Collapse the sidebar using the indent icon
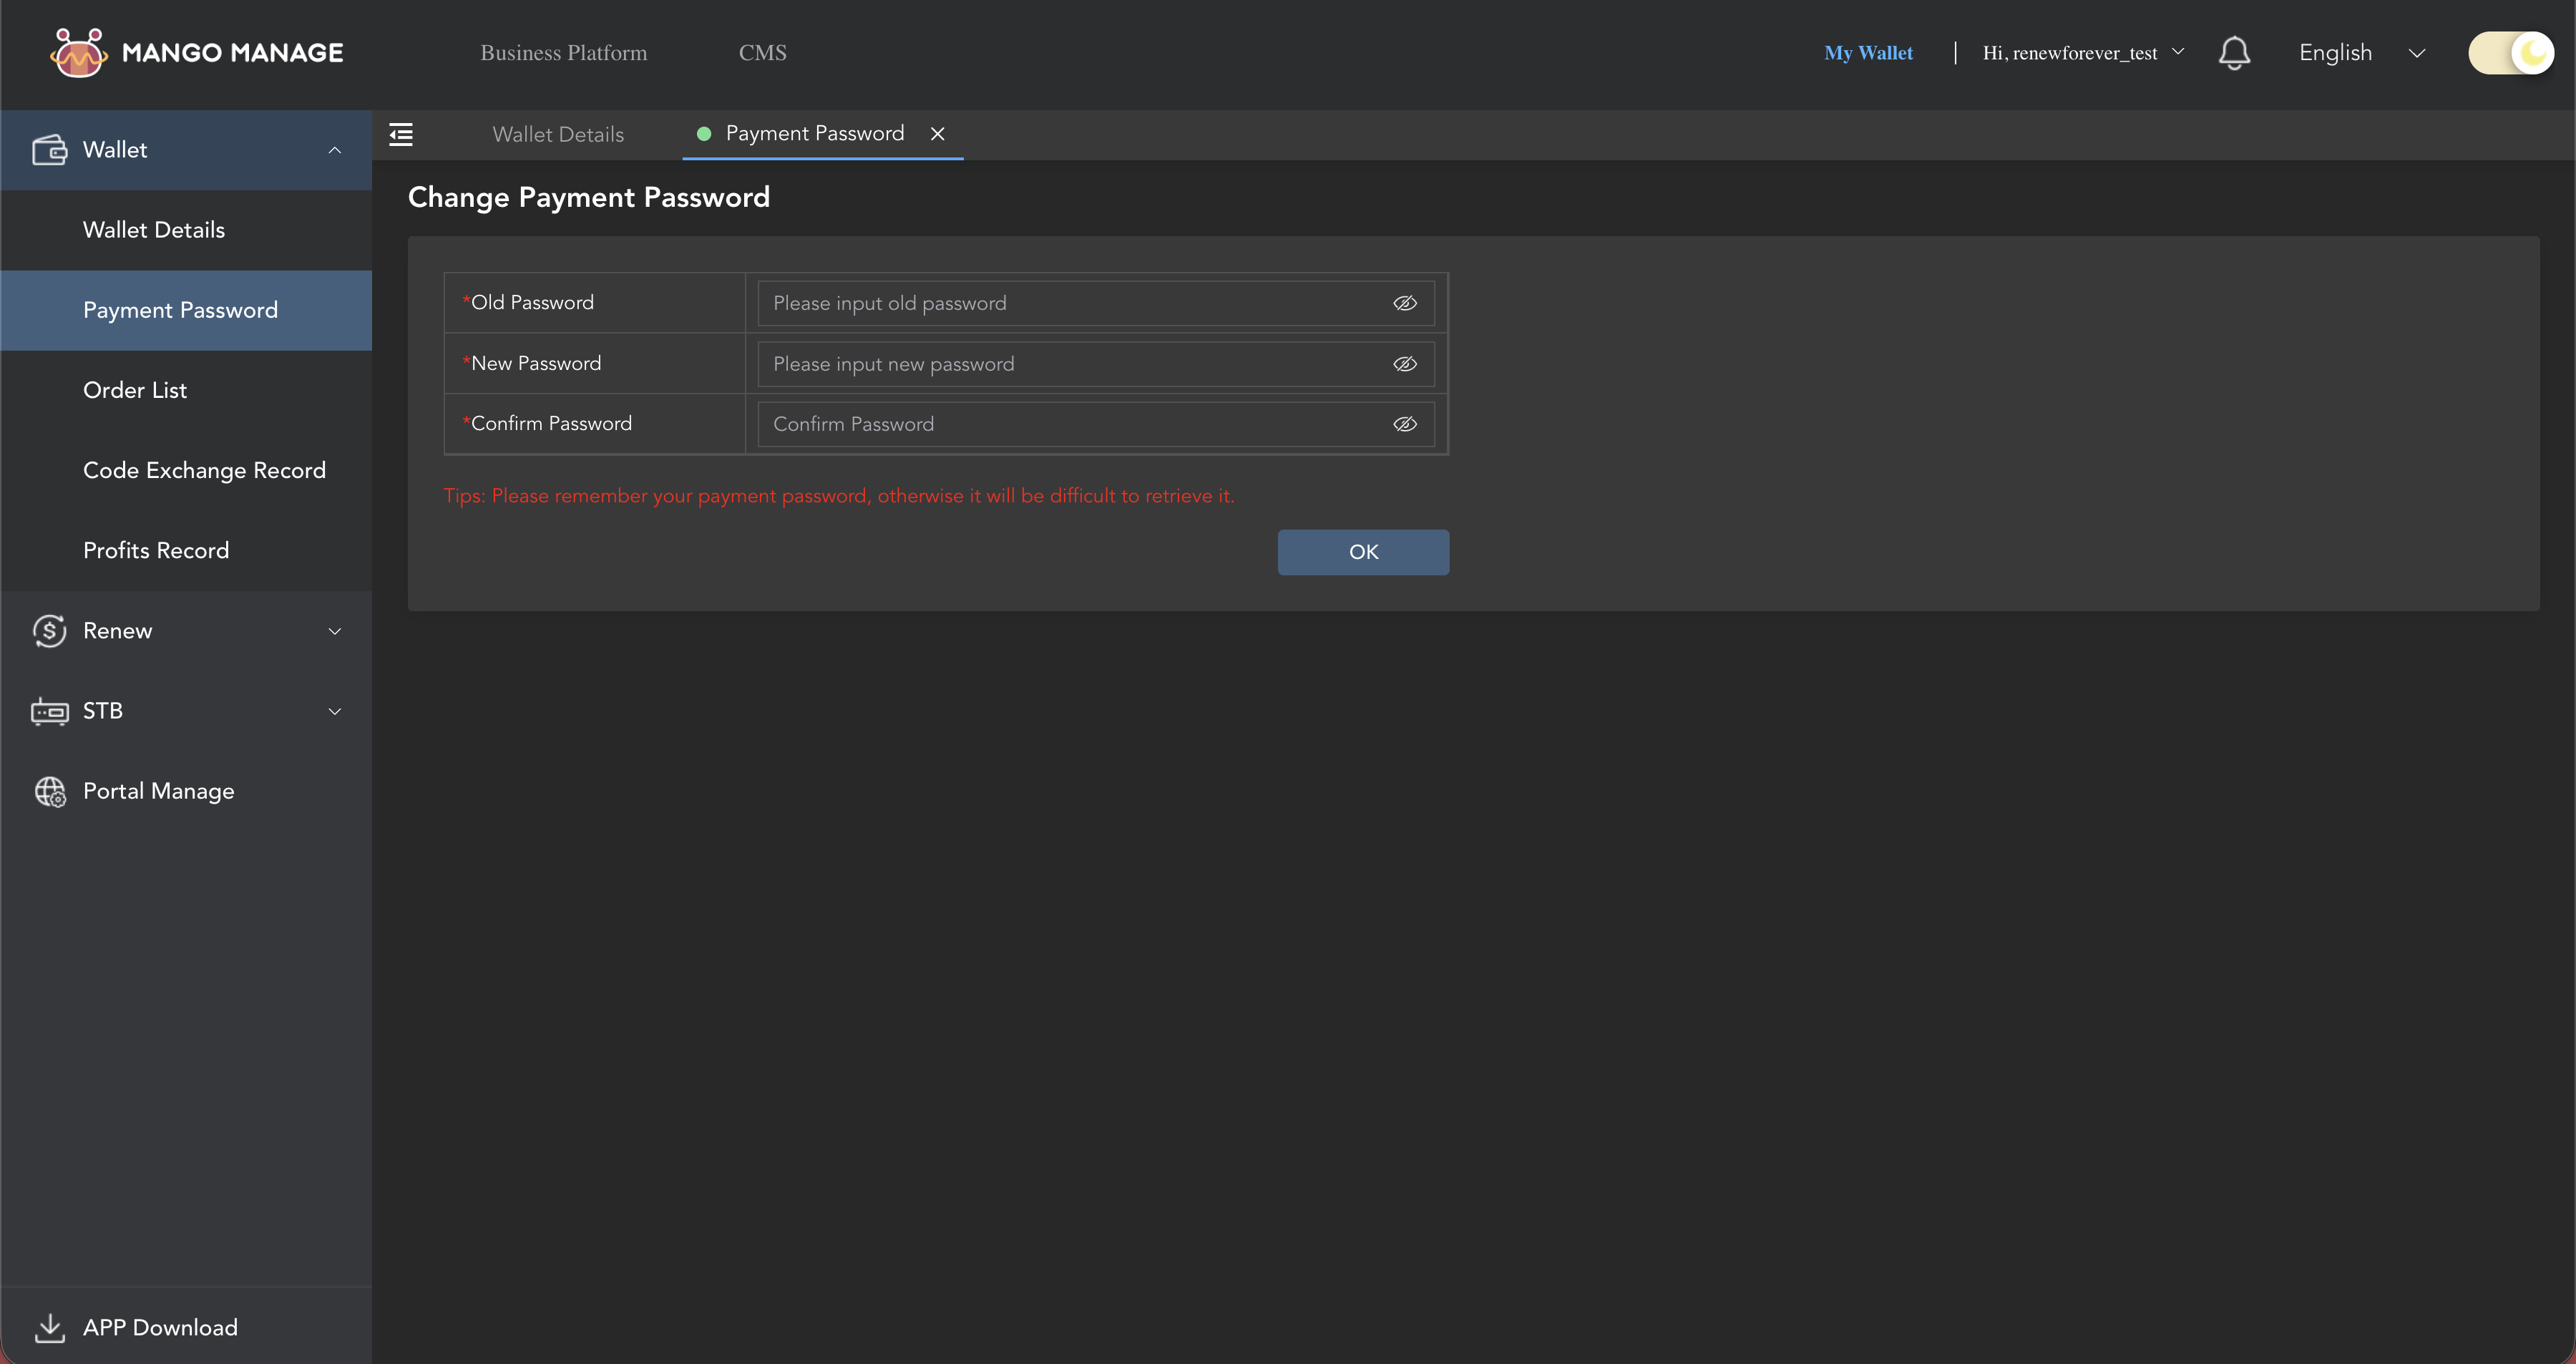This screenshot has height=1364, width=2576. [x=401, y=133]
